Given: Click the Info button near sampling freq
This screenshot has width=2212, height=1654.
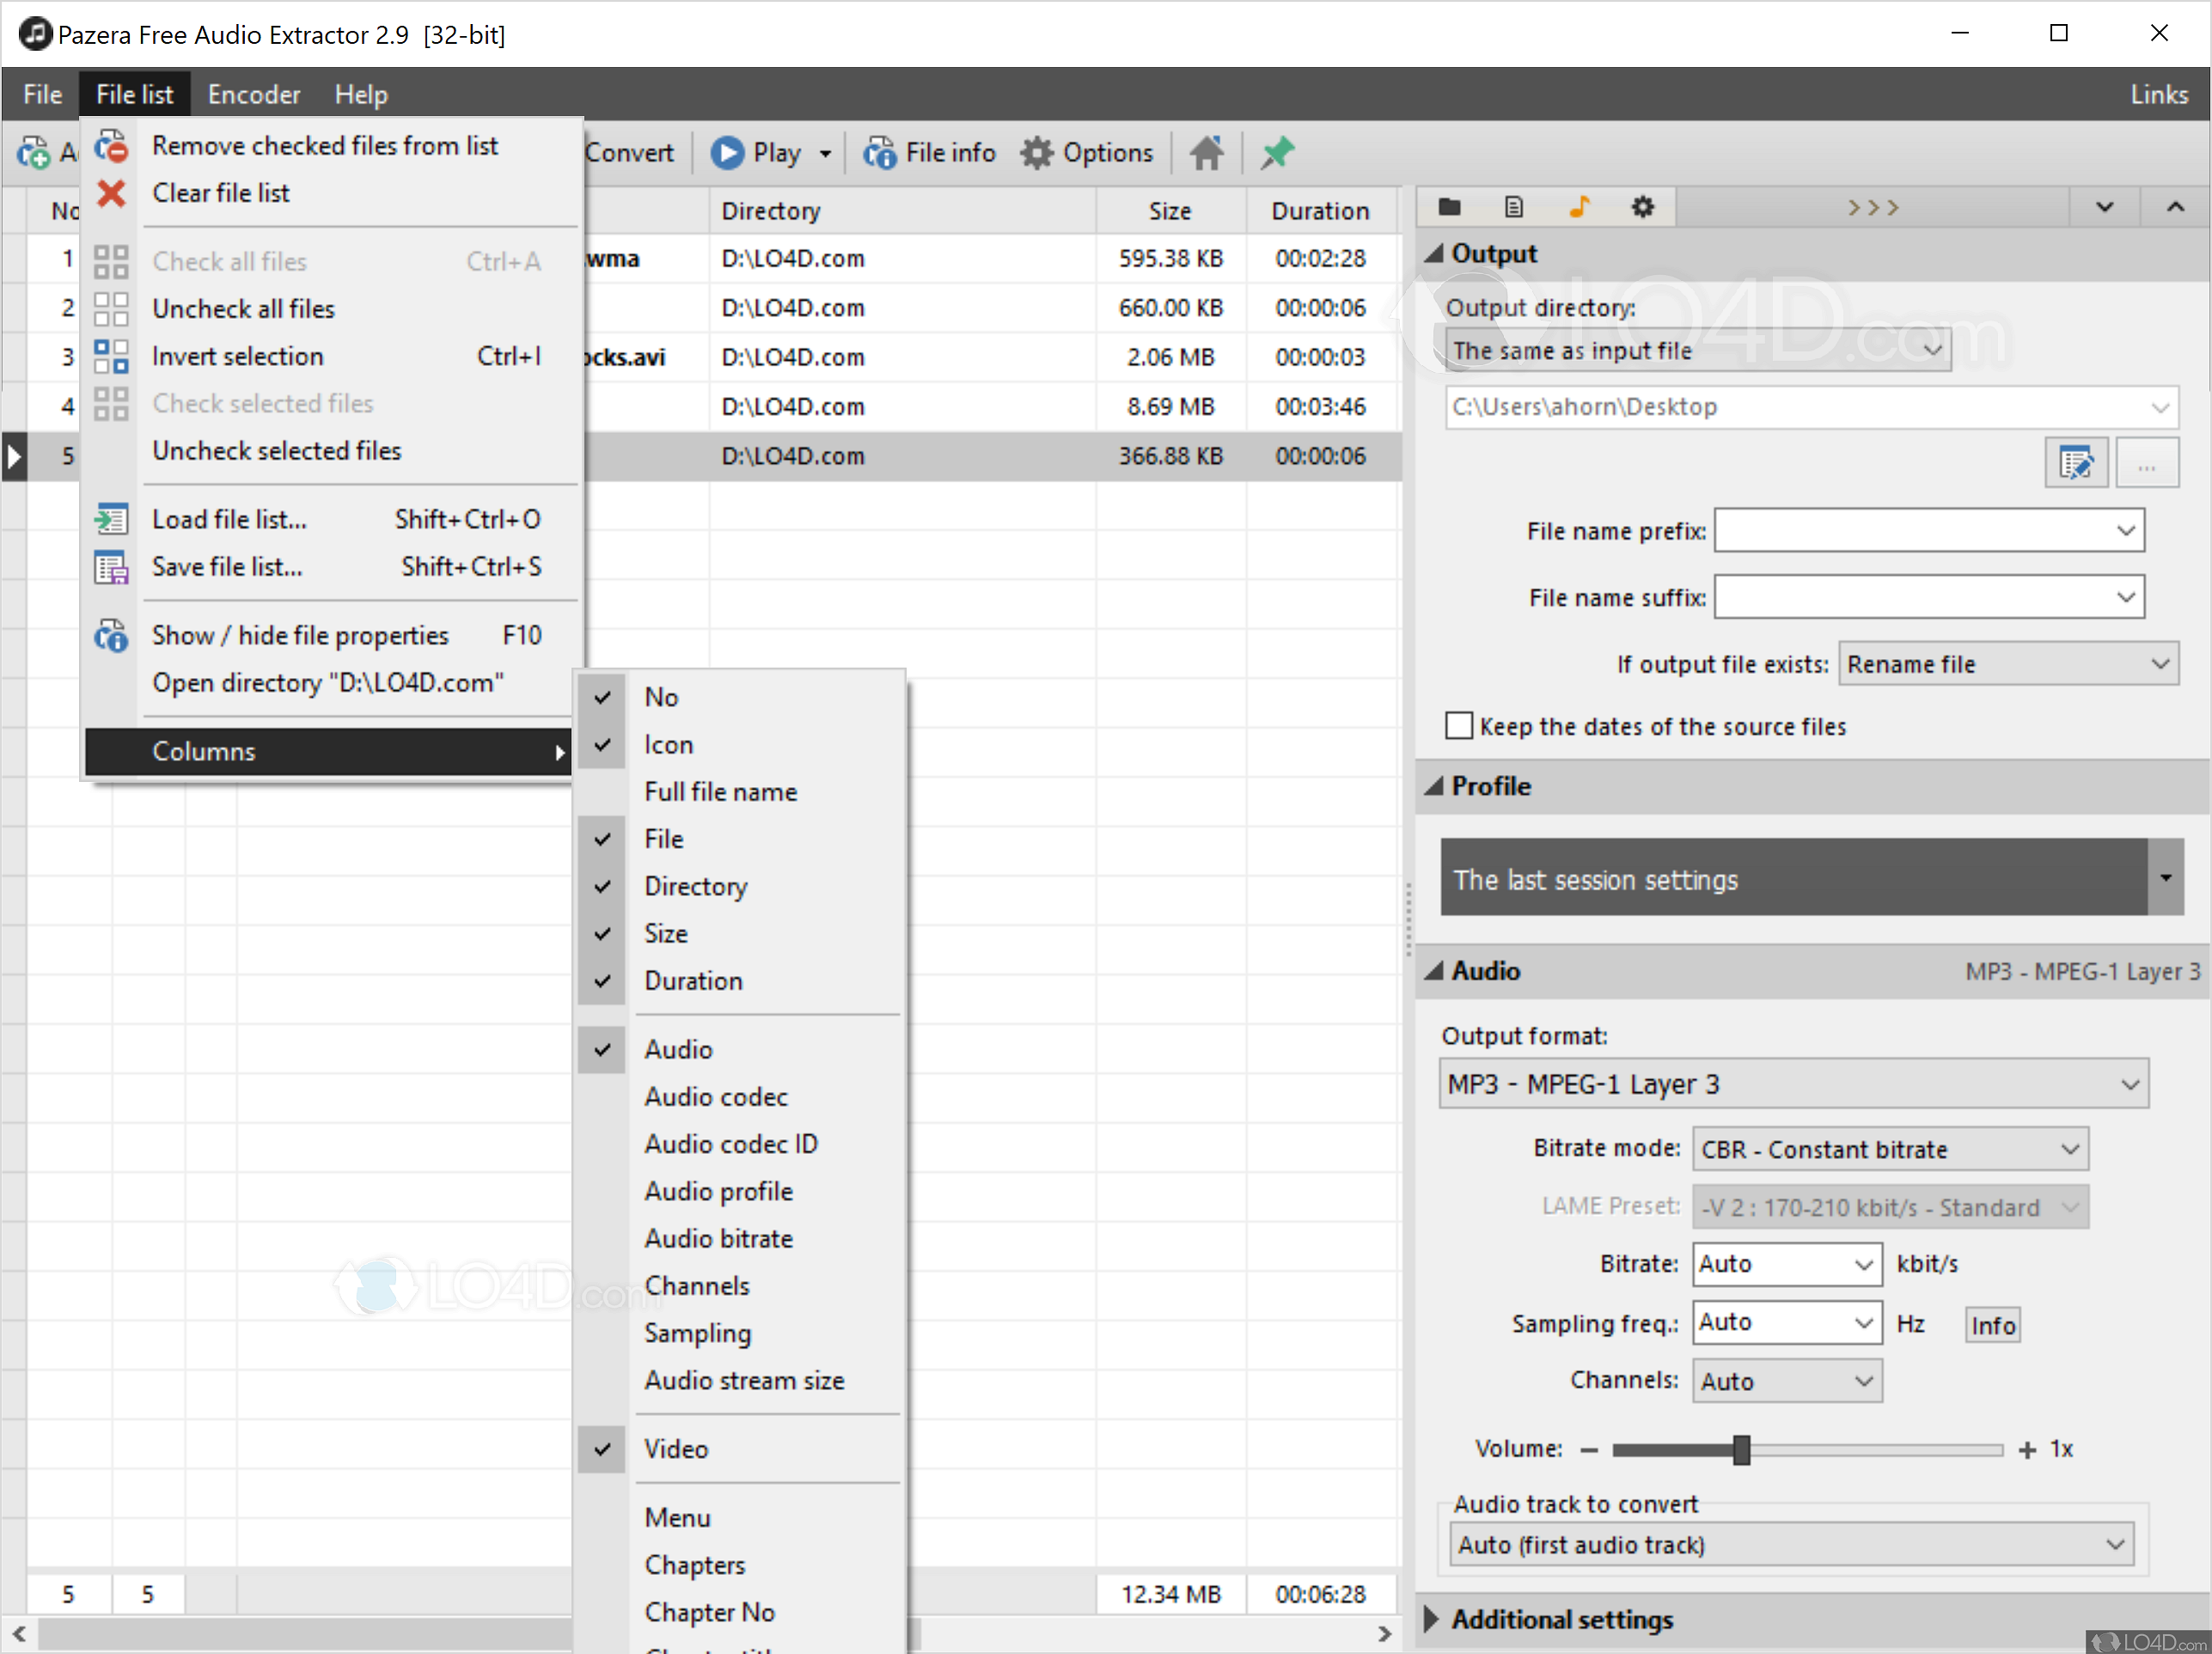Looking at the screenshot, I should [x=1991, y=1325].
